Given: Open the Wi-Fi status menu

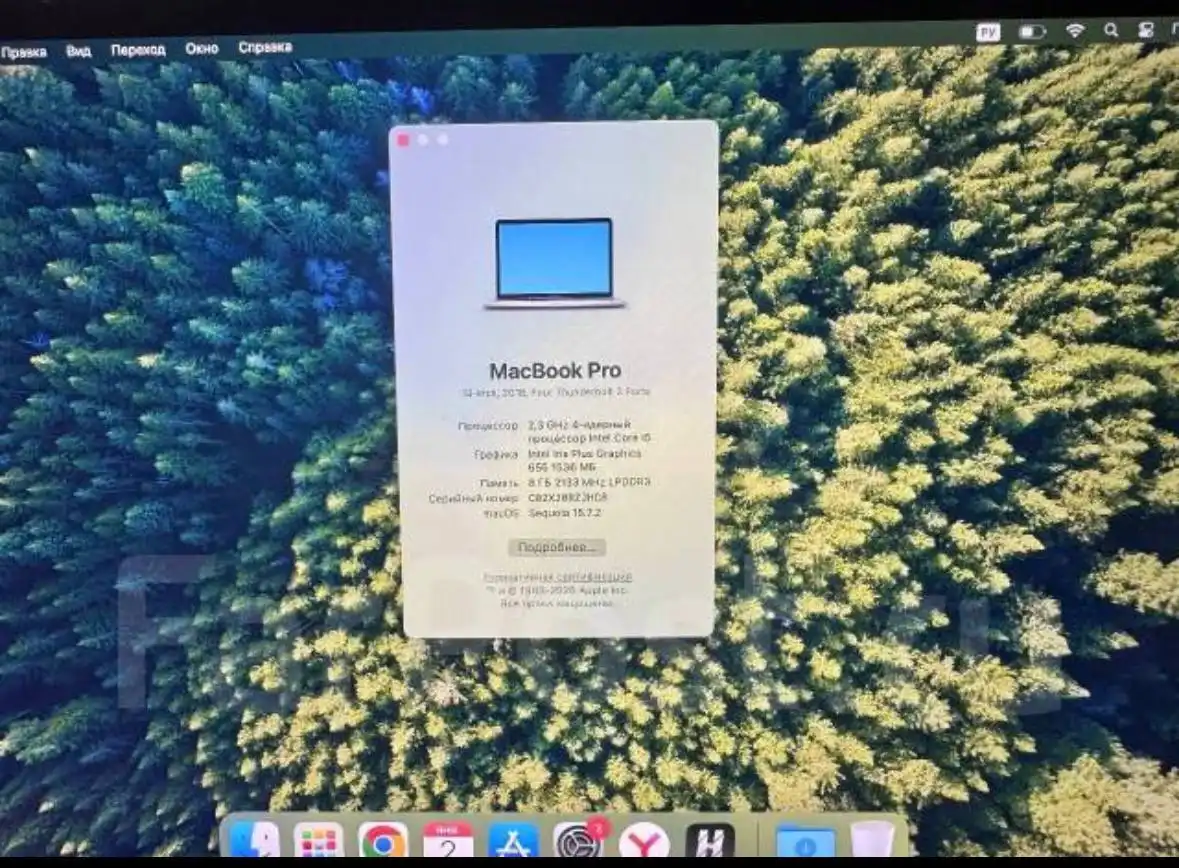Looking at the screenshot, I should 1075,31.
